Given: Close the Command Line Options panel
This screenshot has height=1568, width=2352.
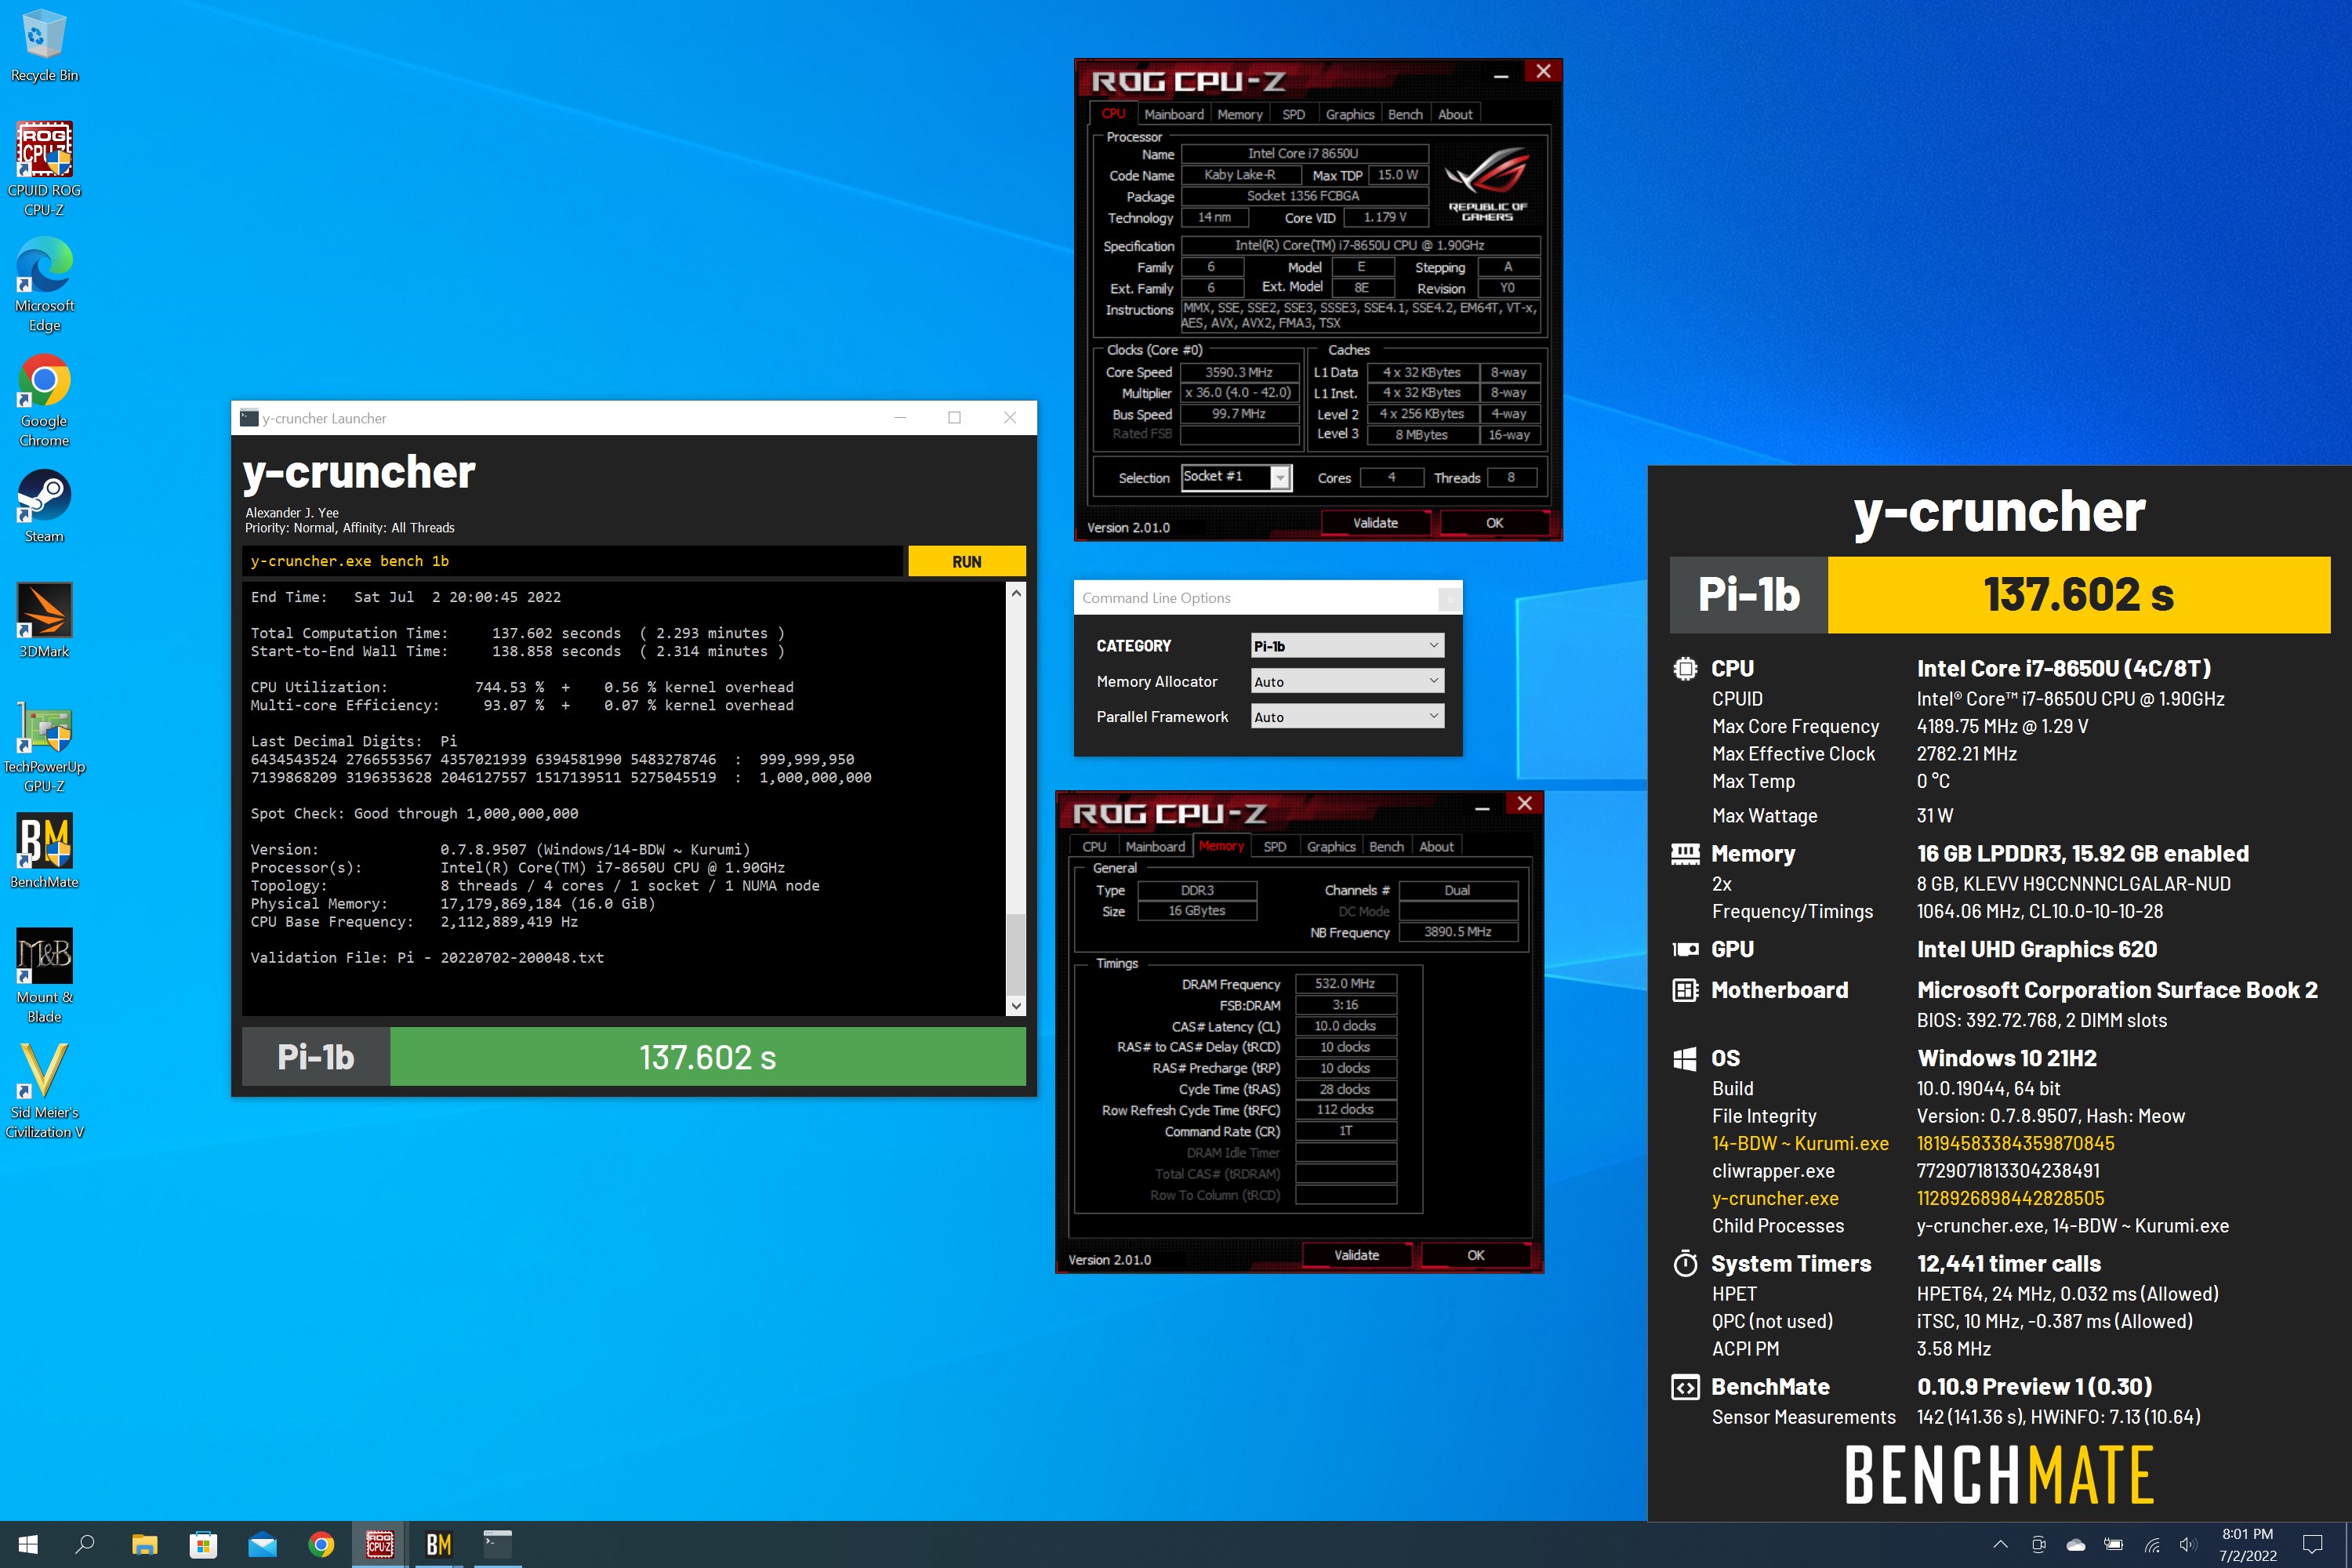Looking at the screenshot, I should click(x=1449, y=599).
